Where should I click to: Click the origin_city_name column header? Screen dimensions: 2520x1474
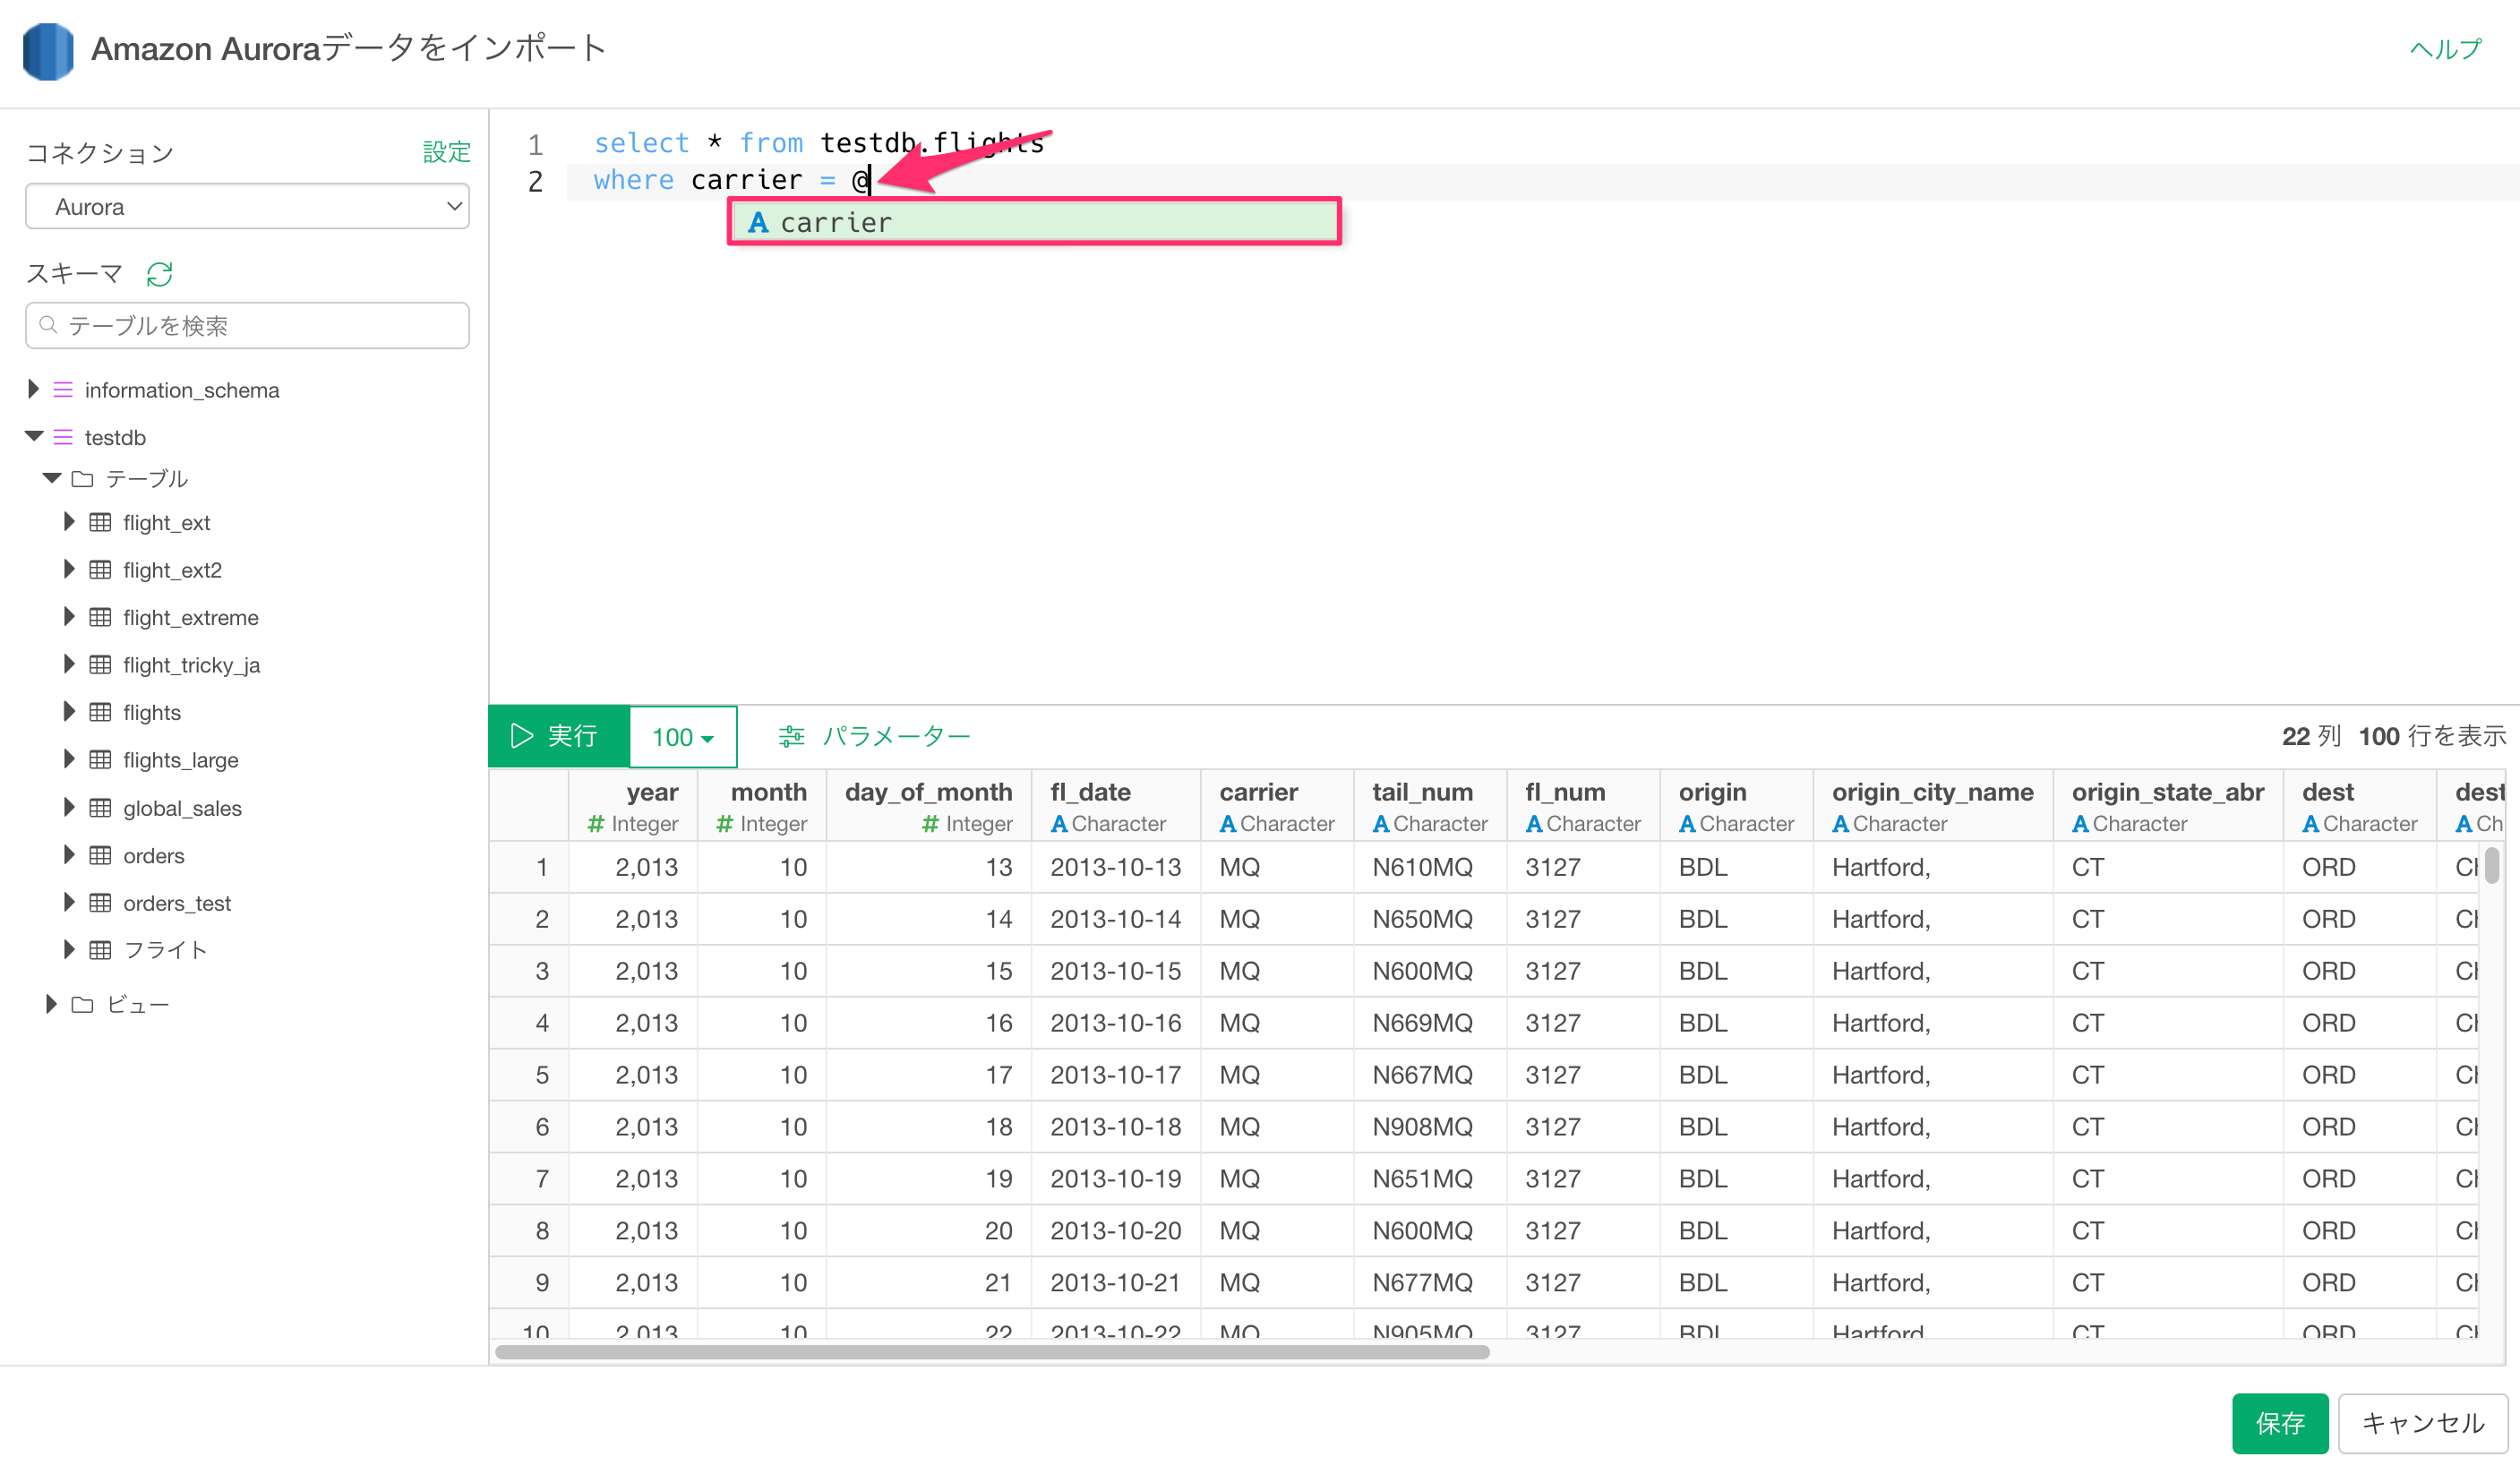click(x=1933, y=806)
